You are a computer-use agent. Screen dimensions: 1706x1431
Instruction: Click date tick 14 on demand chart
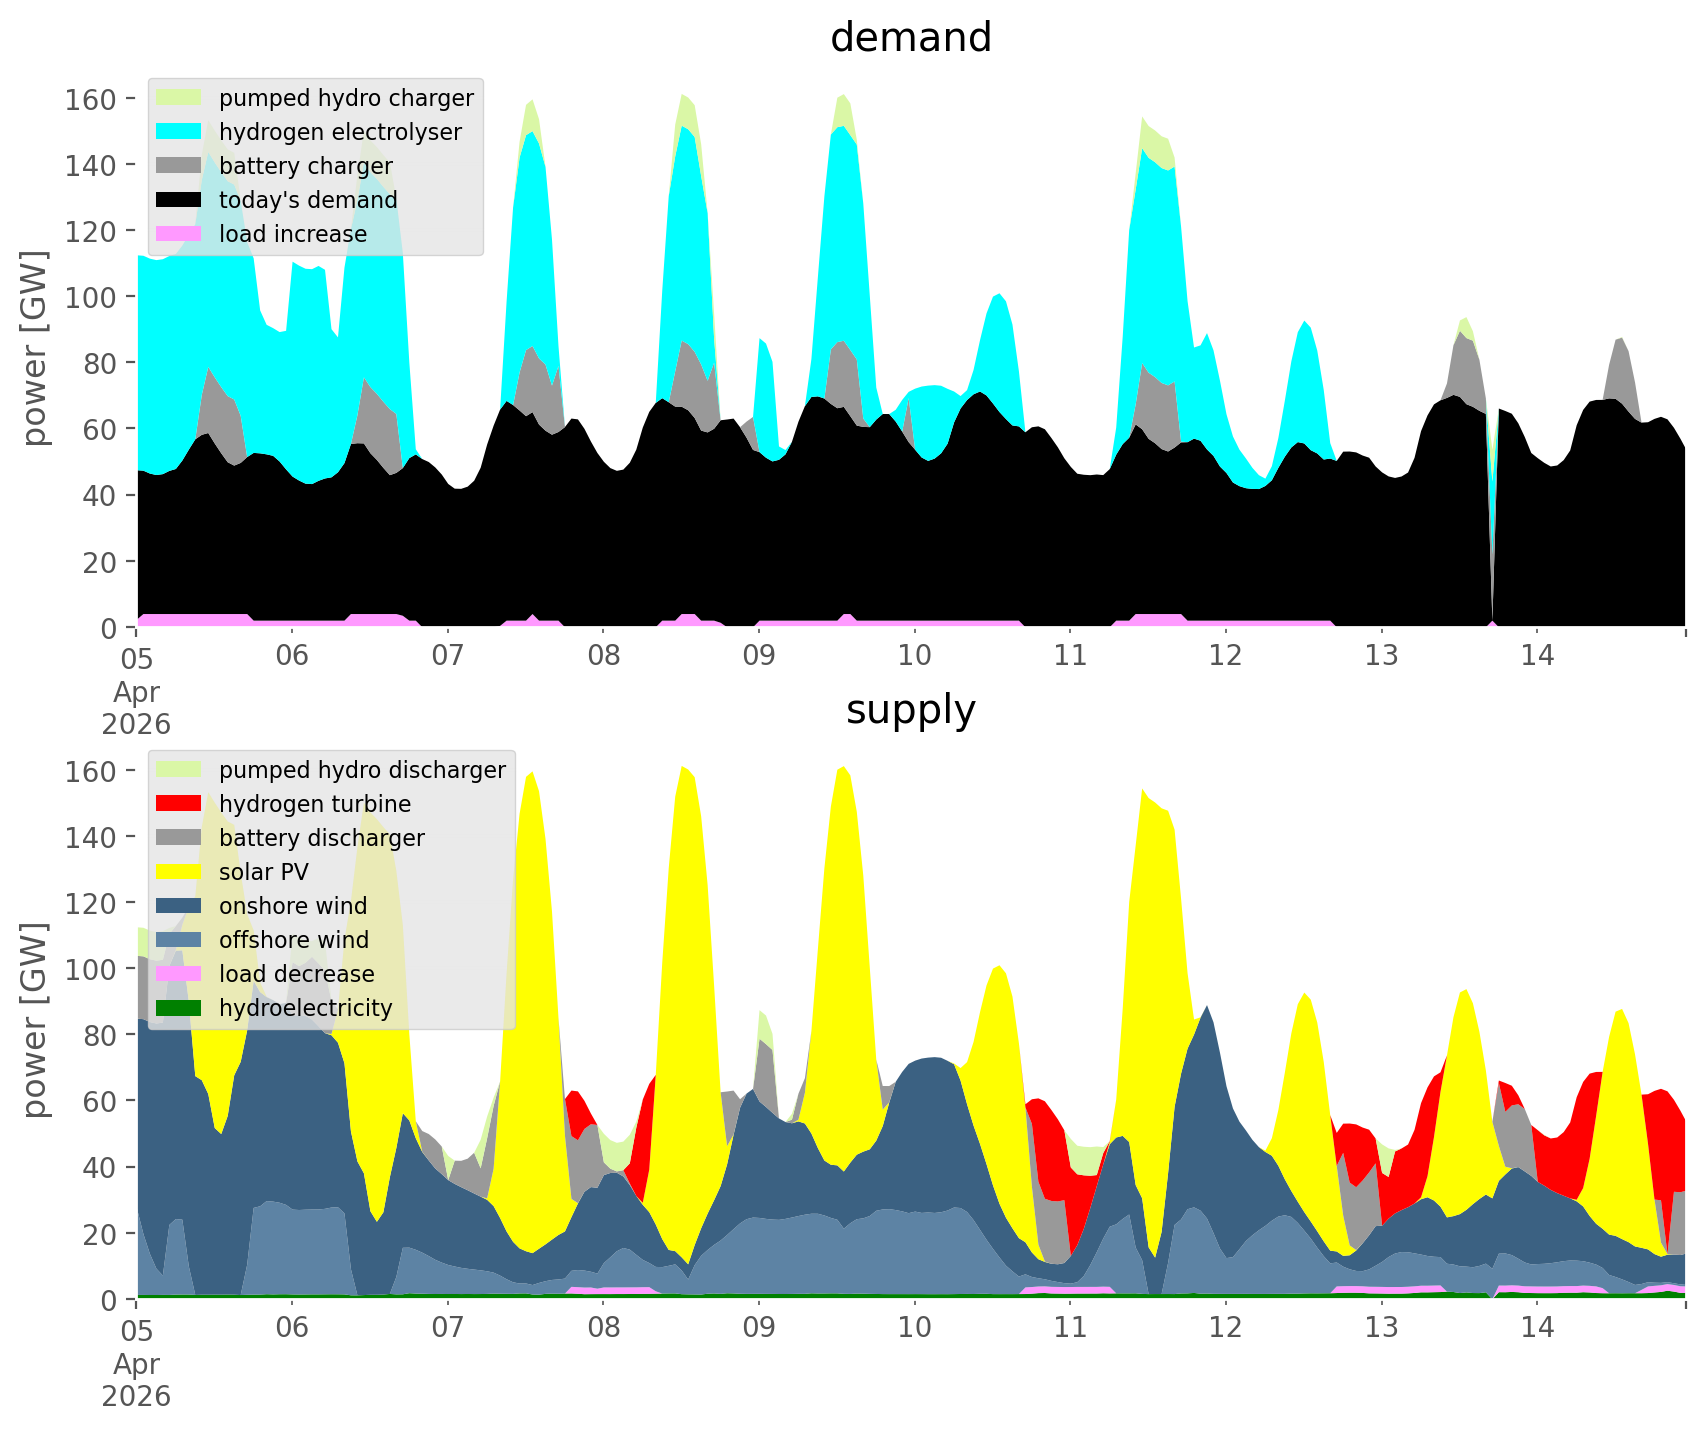pos(1537,657)
